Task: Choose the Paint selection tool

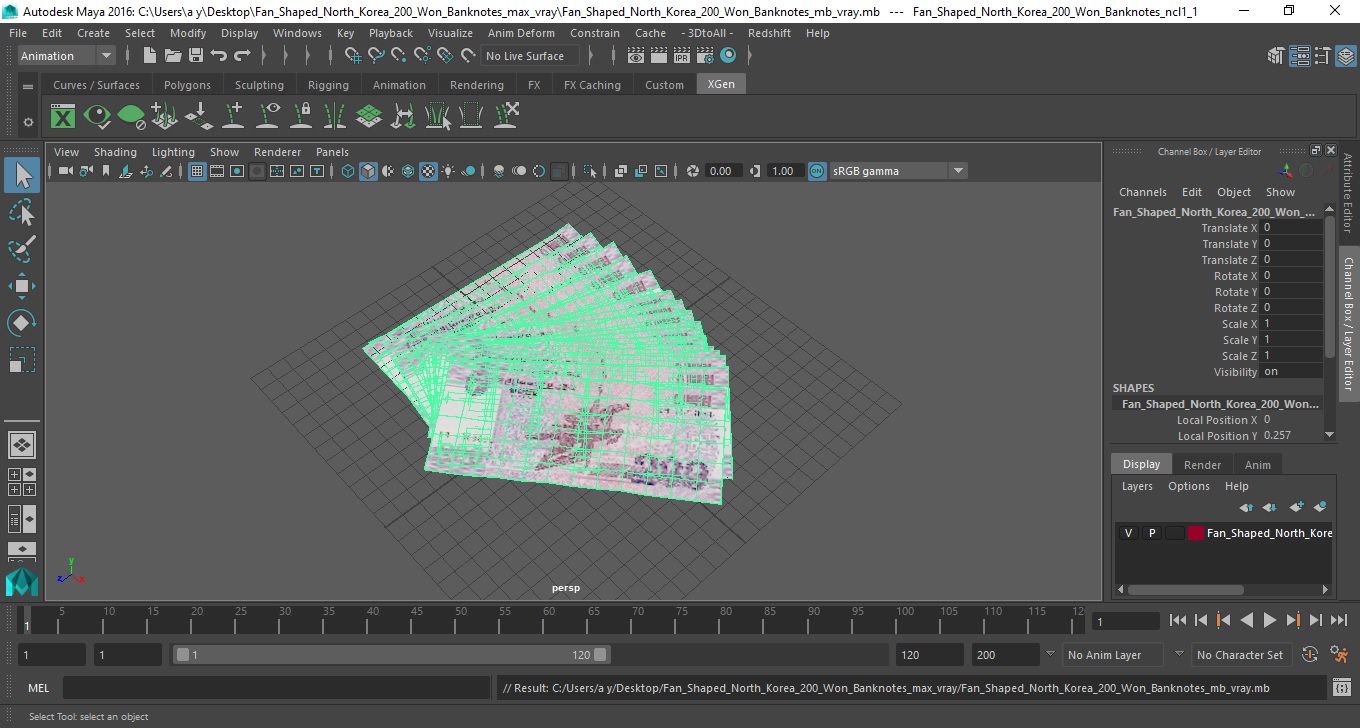Action: [22, 249]
